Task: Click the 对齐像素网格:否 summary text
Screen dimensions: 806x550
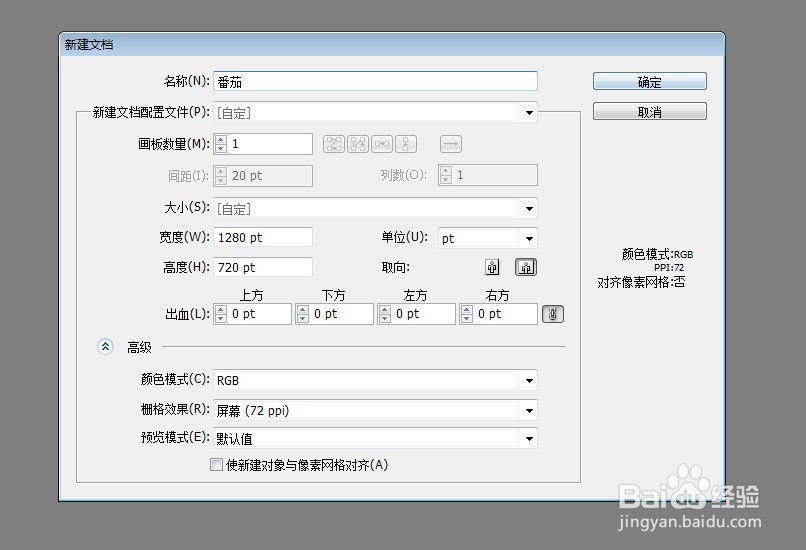Action: [641, 282]
